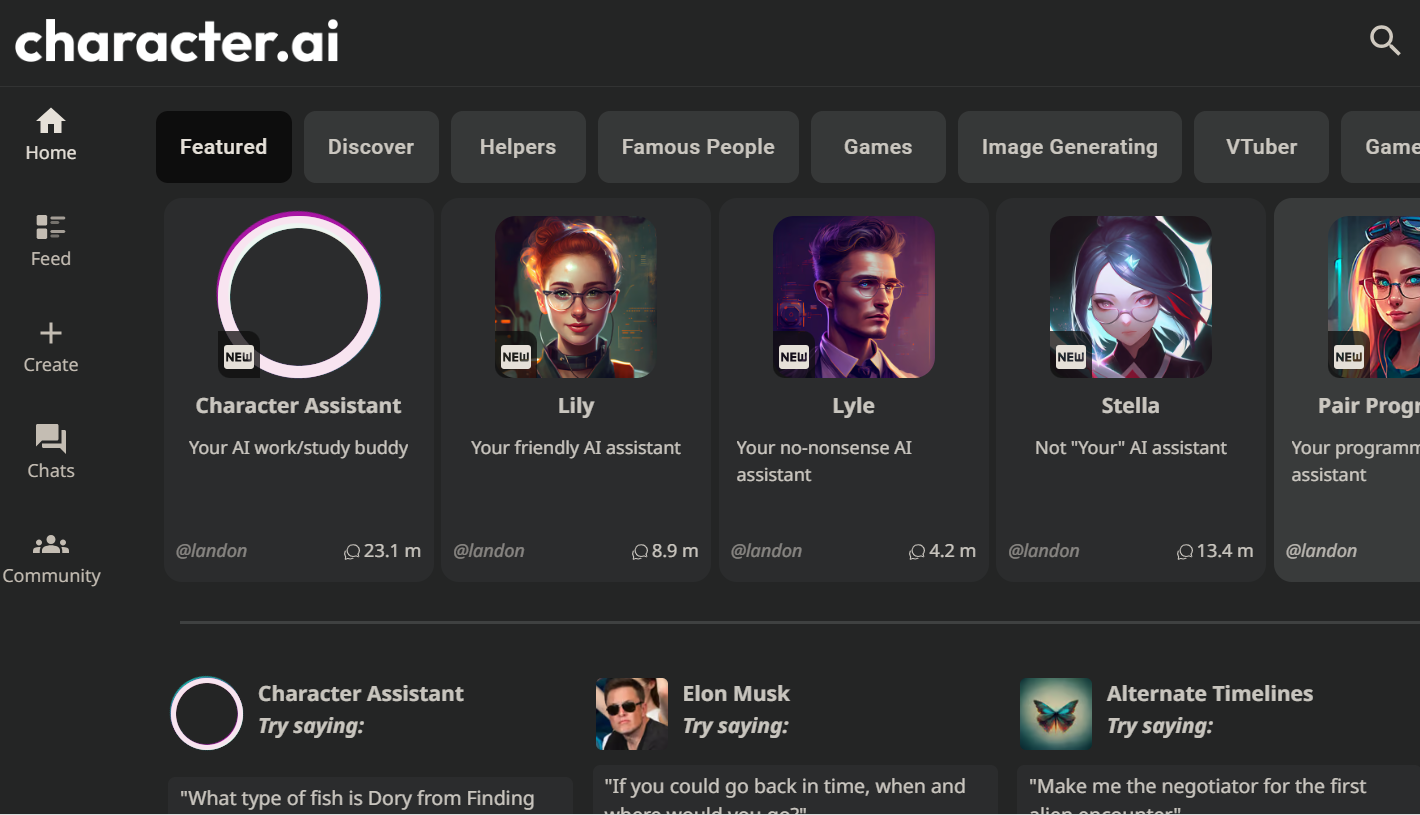Select the Community icon in the sidebar
Image resolution: width=1420 pixels, height=815 pixels.
pyautogui.click(x=50, y=544)
